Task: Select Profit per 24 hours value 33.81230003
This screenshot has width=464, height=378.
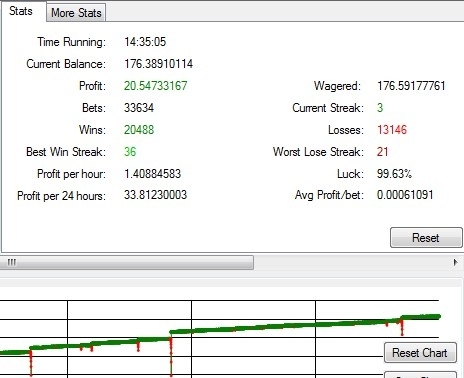Action: [x=155, y=195]
